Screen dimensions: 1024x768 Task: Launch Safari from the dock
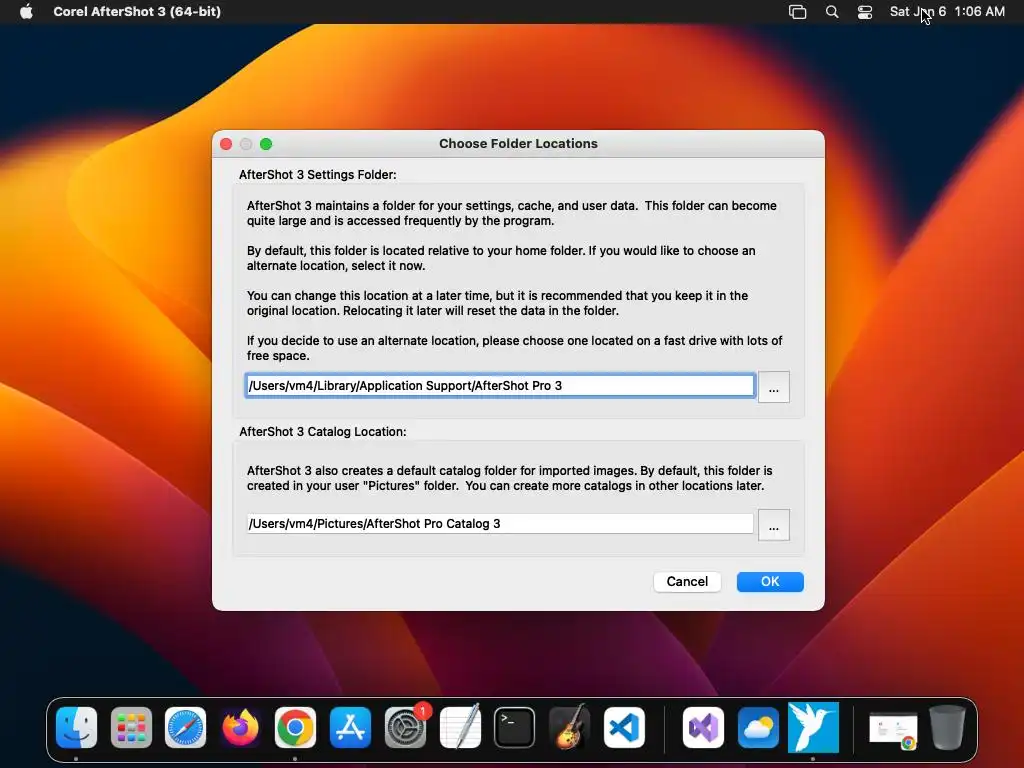pyautogui.click(x=185, y=727)
